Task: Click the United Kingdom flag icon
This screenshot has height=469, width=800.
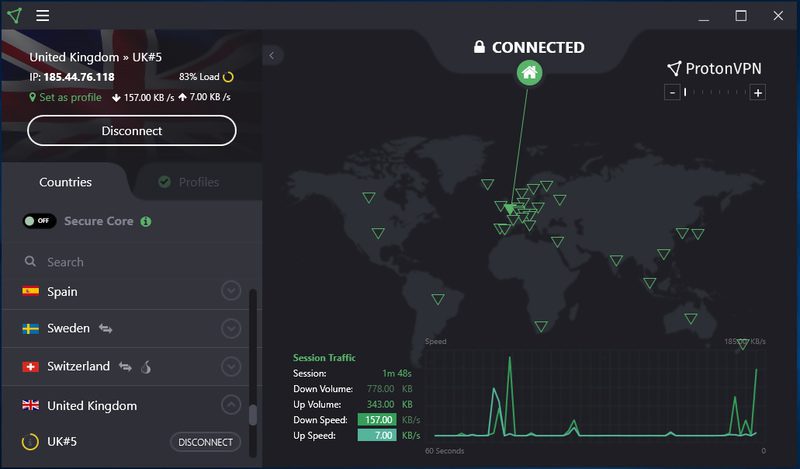Action: [31, 405]
